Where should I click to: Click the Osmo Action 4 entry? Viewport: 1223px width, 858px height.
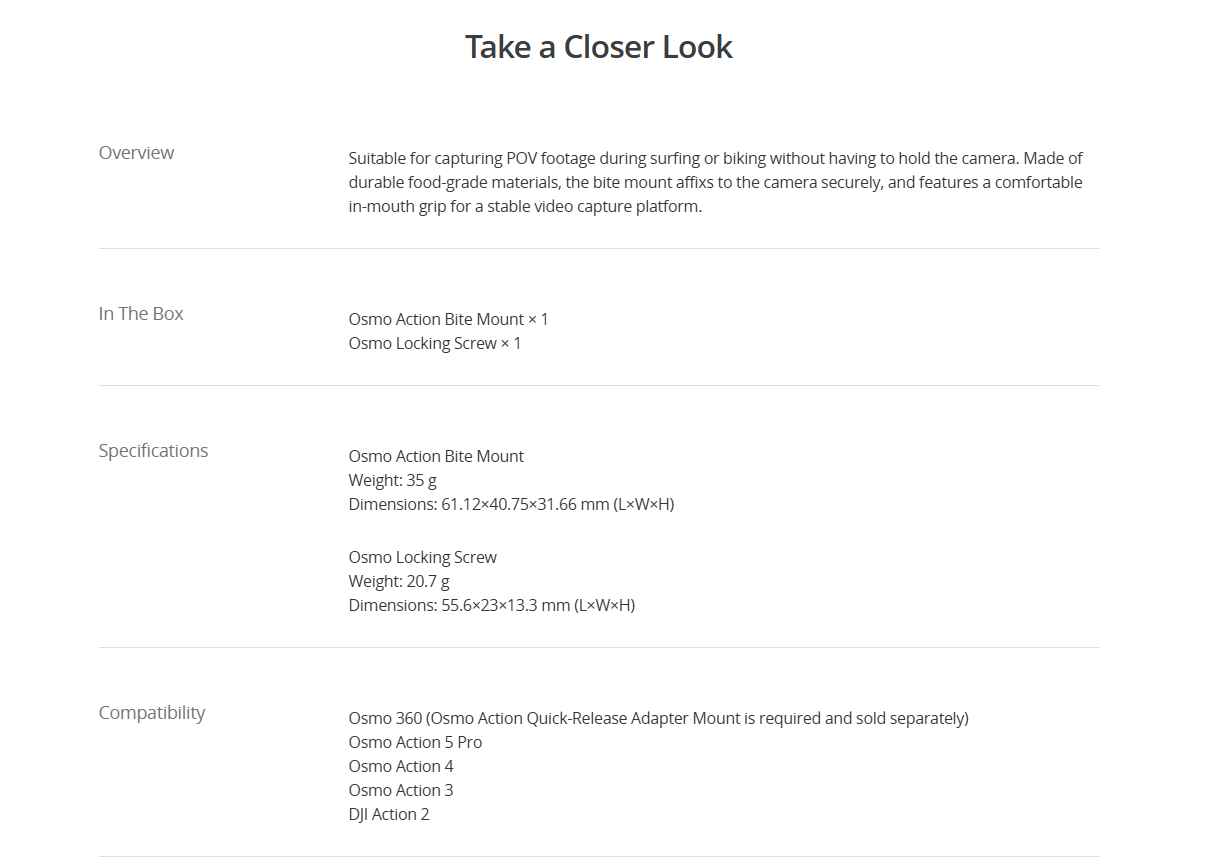click(x=401, y=766)
